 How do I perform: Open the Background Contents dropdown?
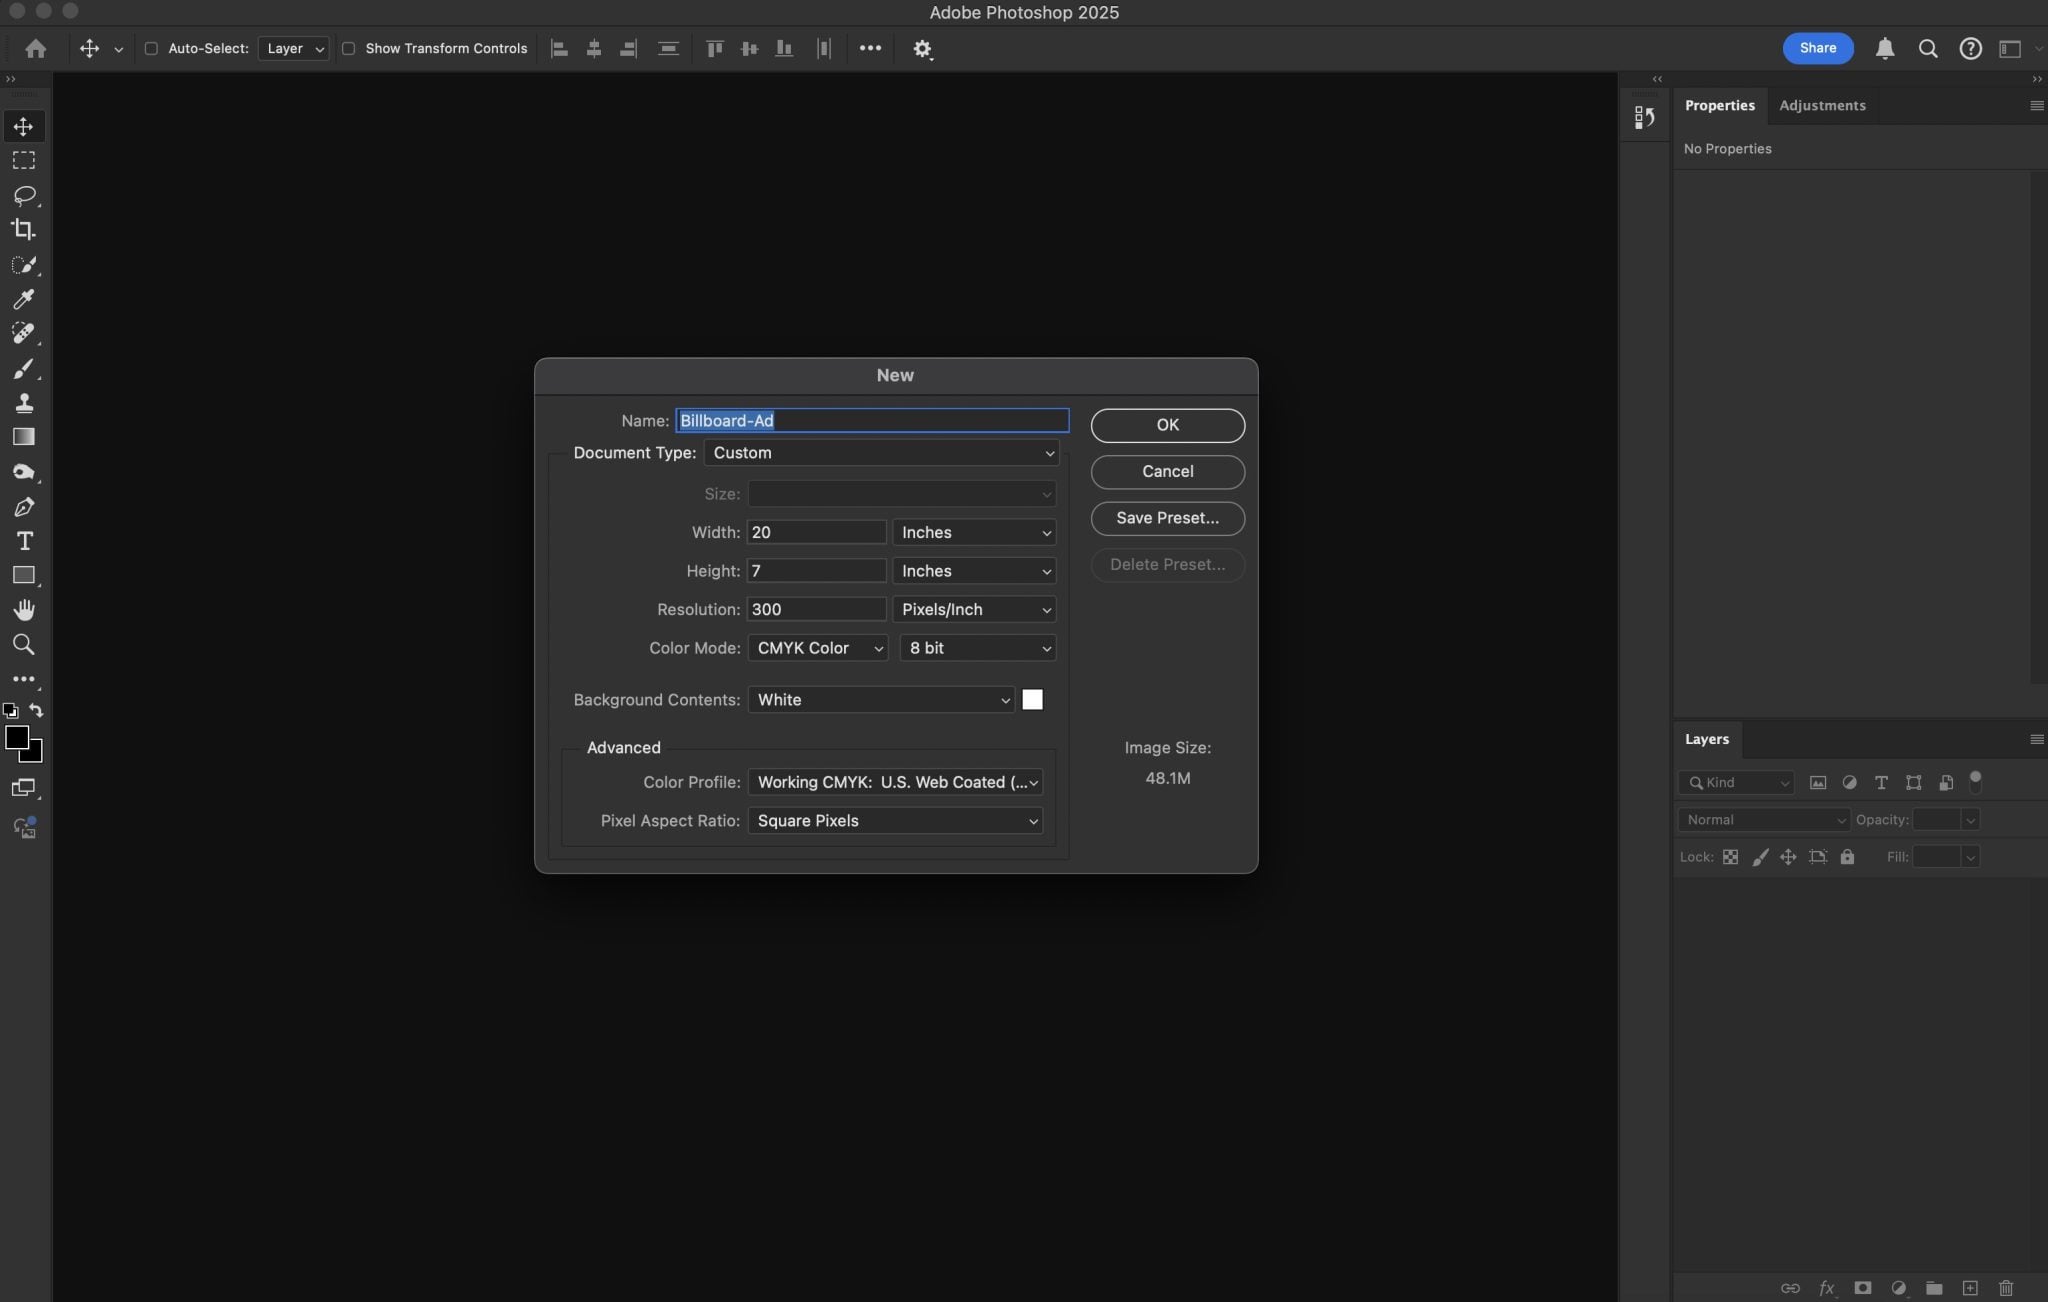tap(881, 700)
